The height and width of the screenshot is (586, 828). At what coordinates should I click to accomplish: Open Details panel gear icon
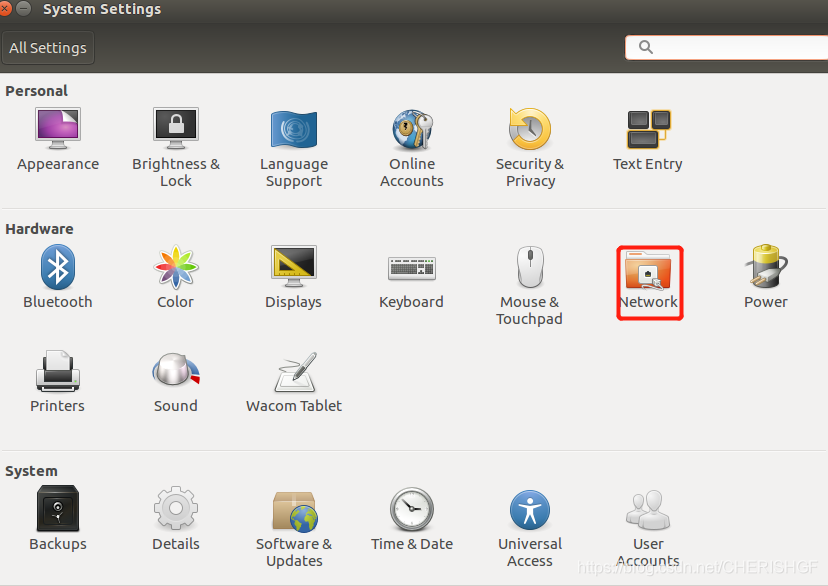pos(176,508)
